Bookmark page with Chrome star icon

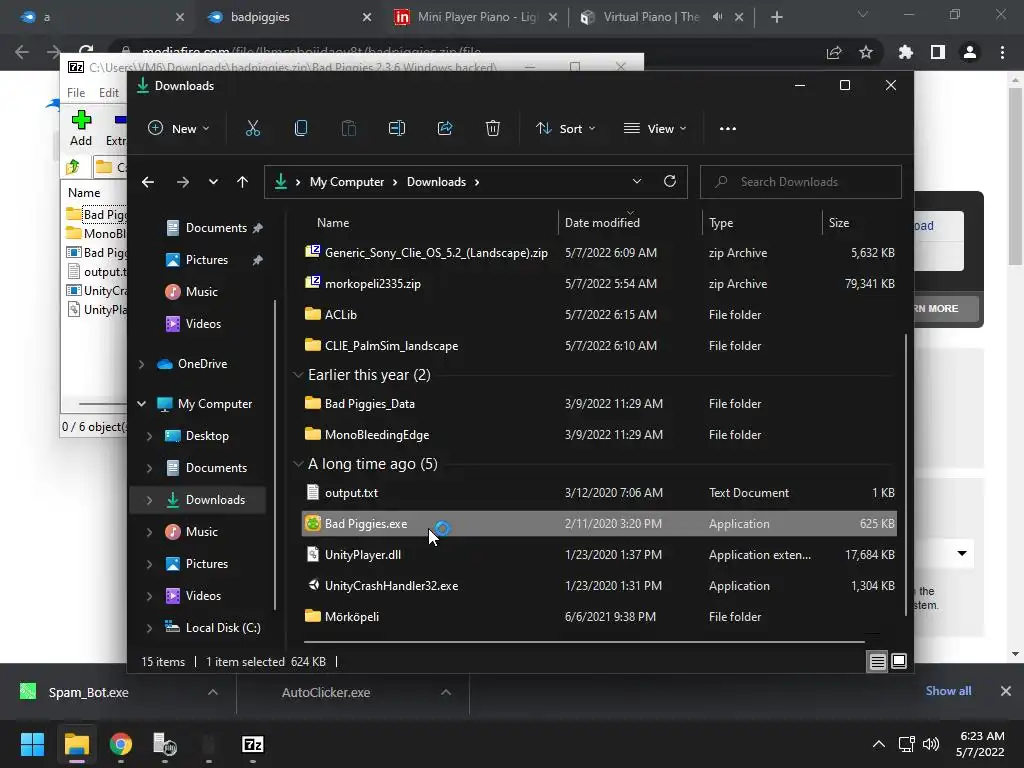click(x=866, y=52)
